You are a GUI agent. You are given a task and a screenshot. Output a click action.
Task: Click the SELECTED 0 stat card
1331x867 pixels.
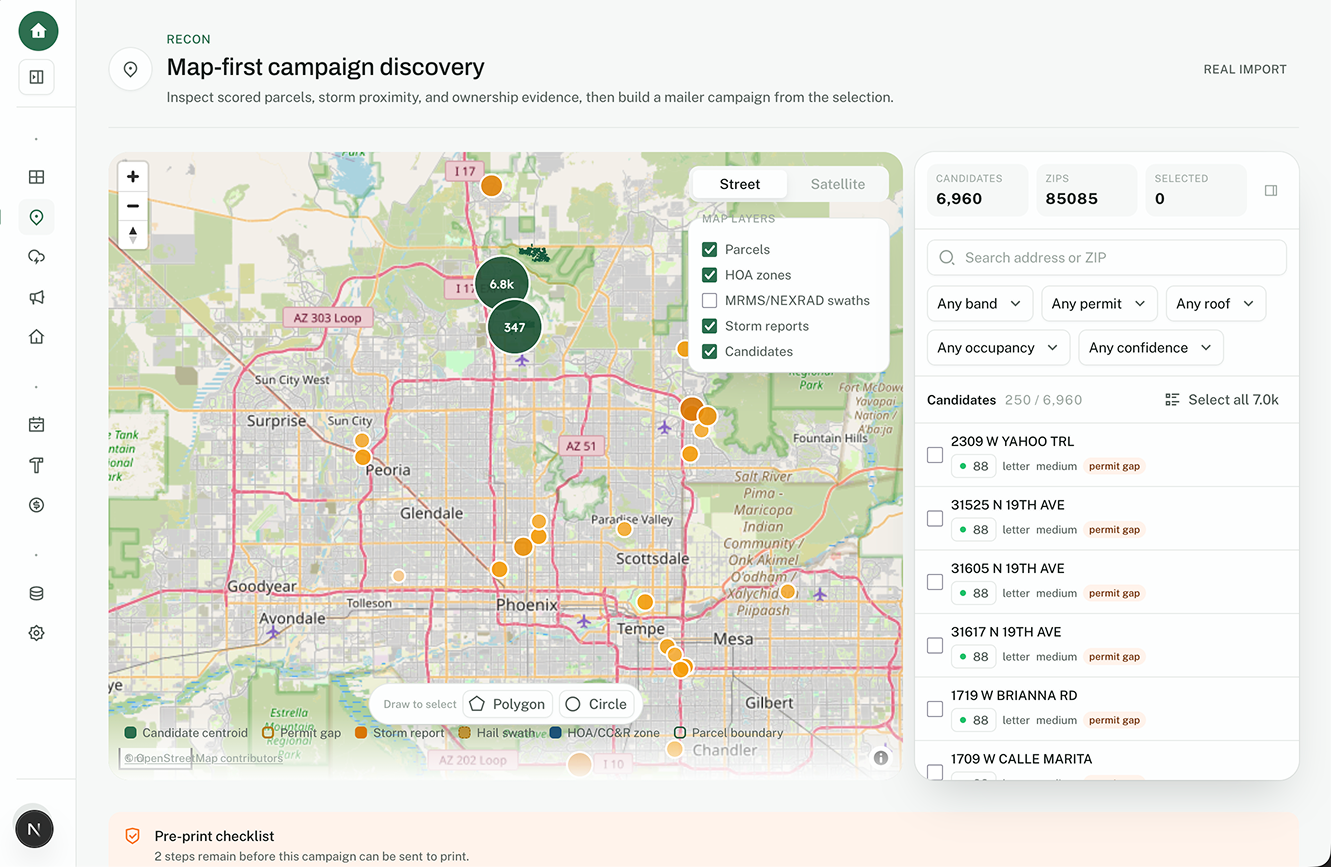click(x=1195, y=190)
